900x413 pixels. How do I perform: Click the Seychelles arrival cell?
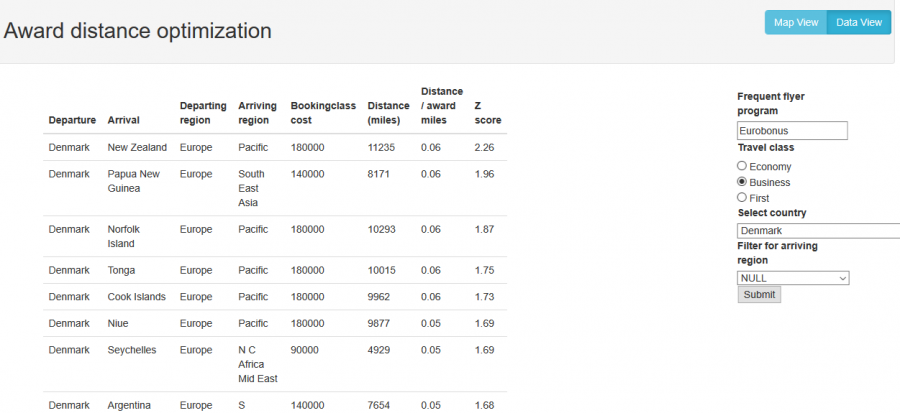[132, 350]
